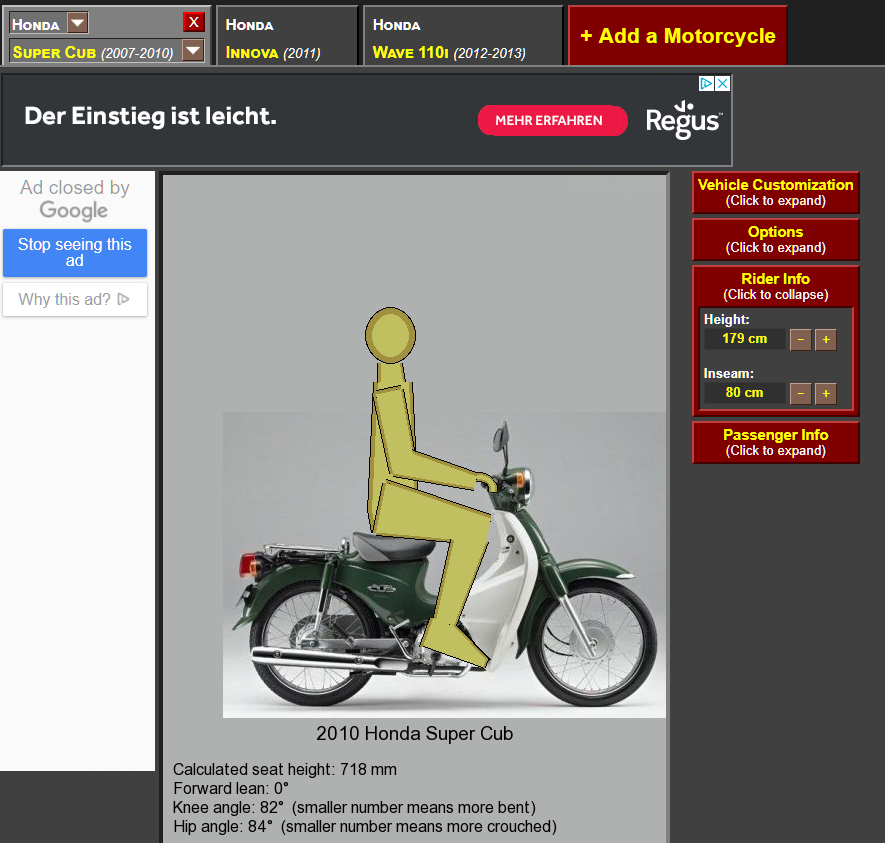Click Why this ad link
The height and width of the screenshot is (843, 885).
[75, 299]
